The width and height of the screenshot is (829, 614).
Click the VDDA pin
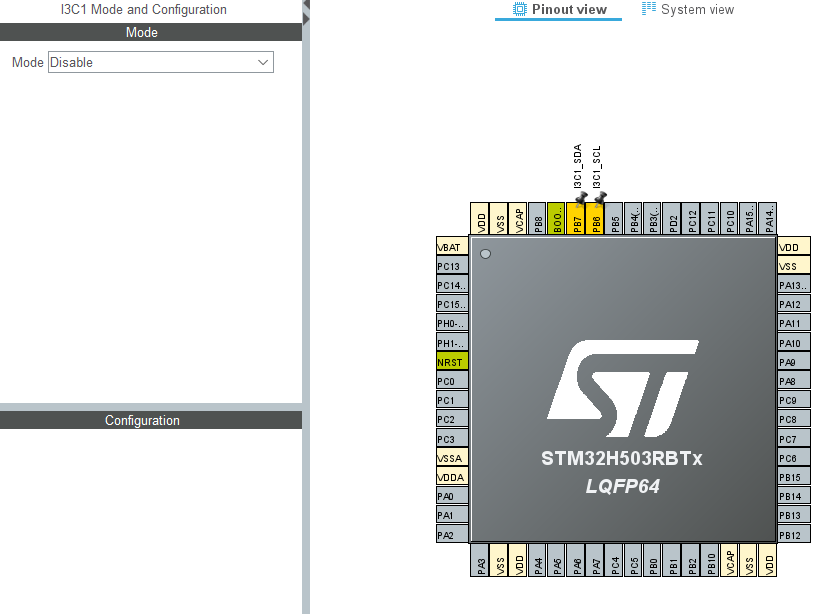452,477
